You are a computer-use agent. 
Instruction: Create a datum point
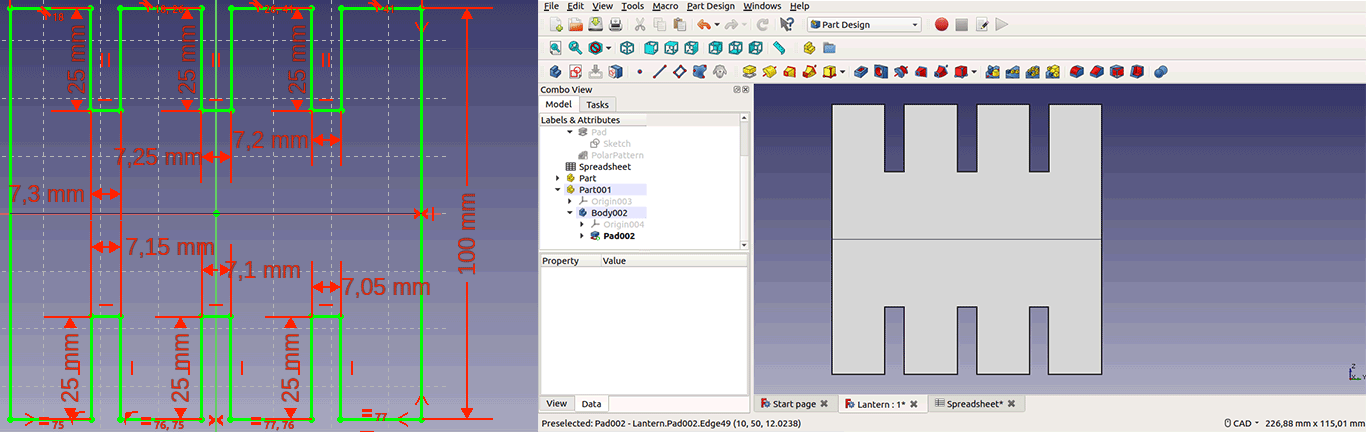pos(640,72)
